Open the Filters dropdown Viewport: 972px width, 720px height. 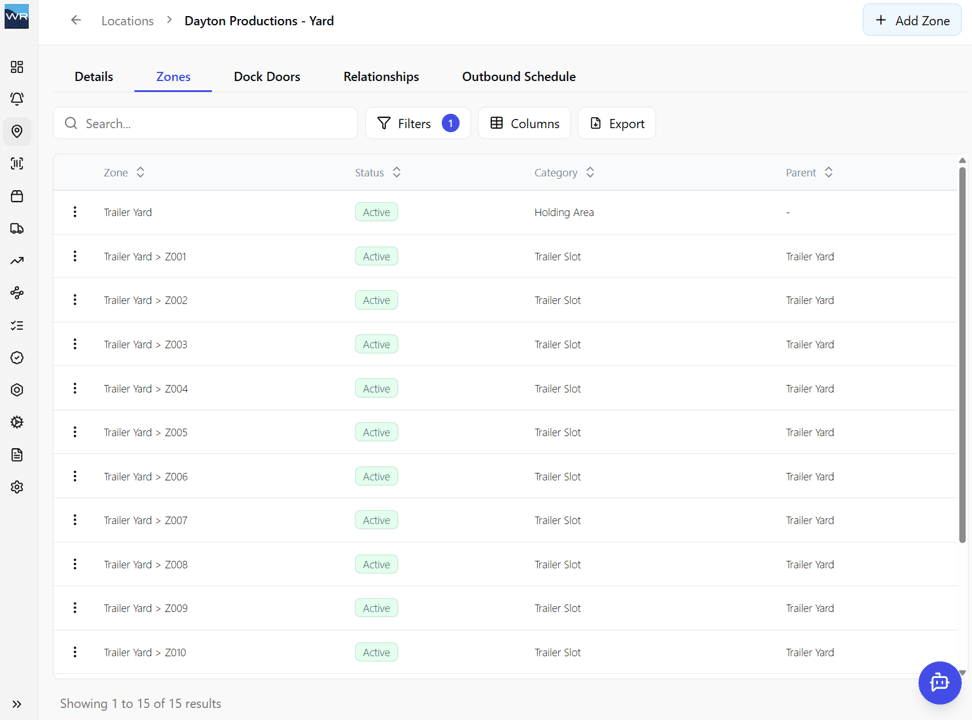[417, 123]
